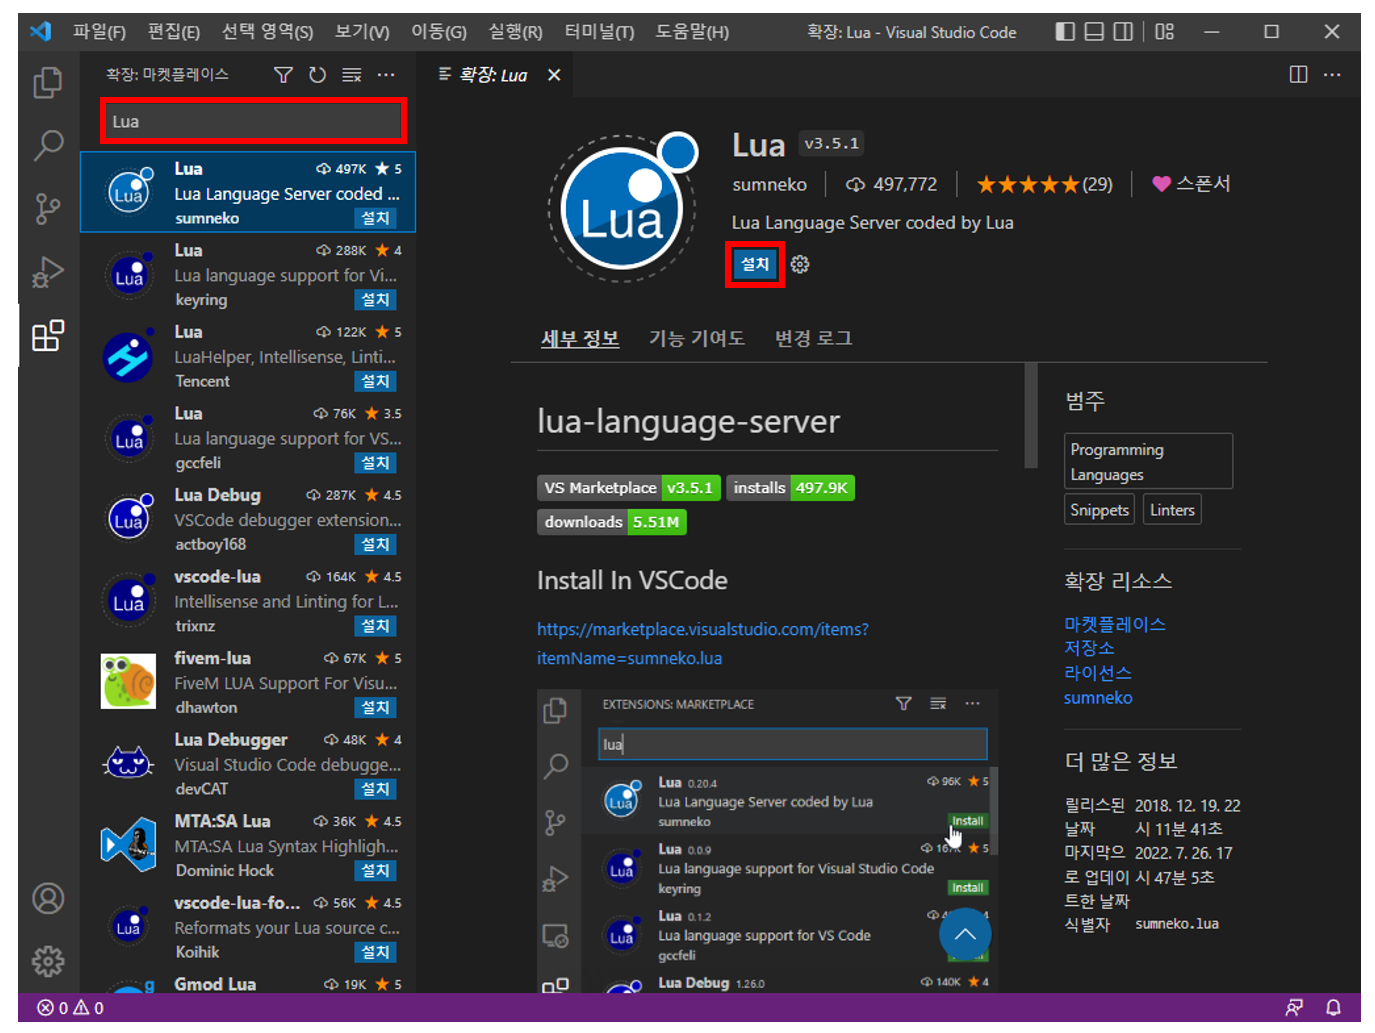Click the 확장: Lua editor tab
The image size is (1375, 1033).
pos(492,75)
